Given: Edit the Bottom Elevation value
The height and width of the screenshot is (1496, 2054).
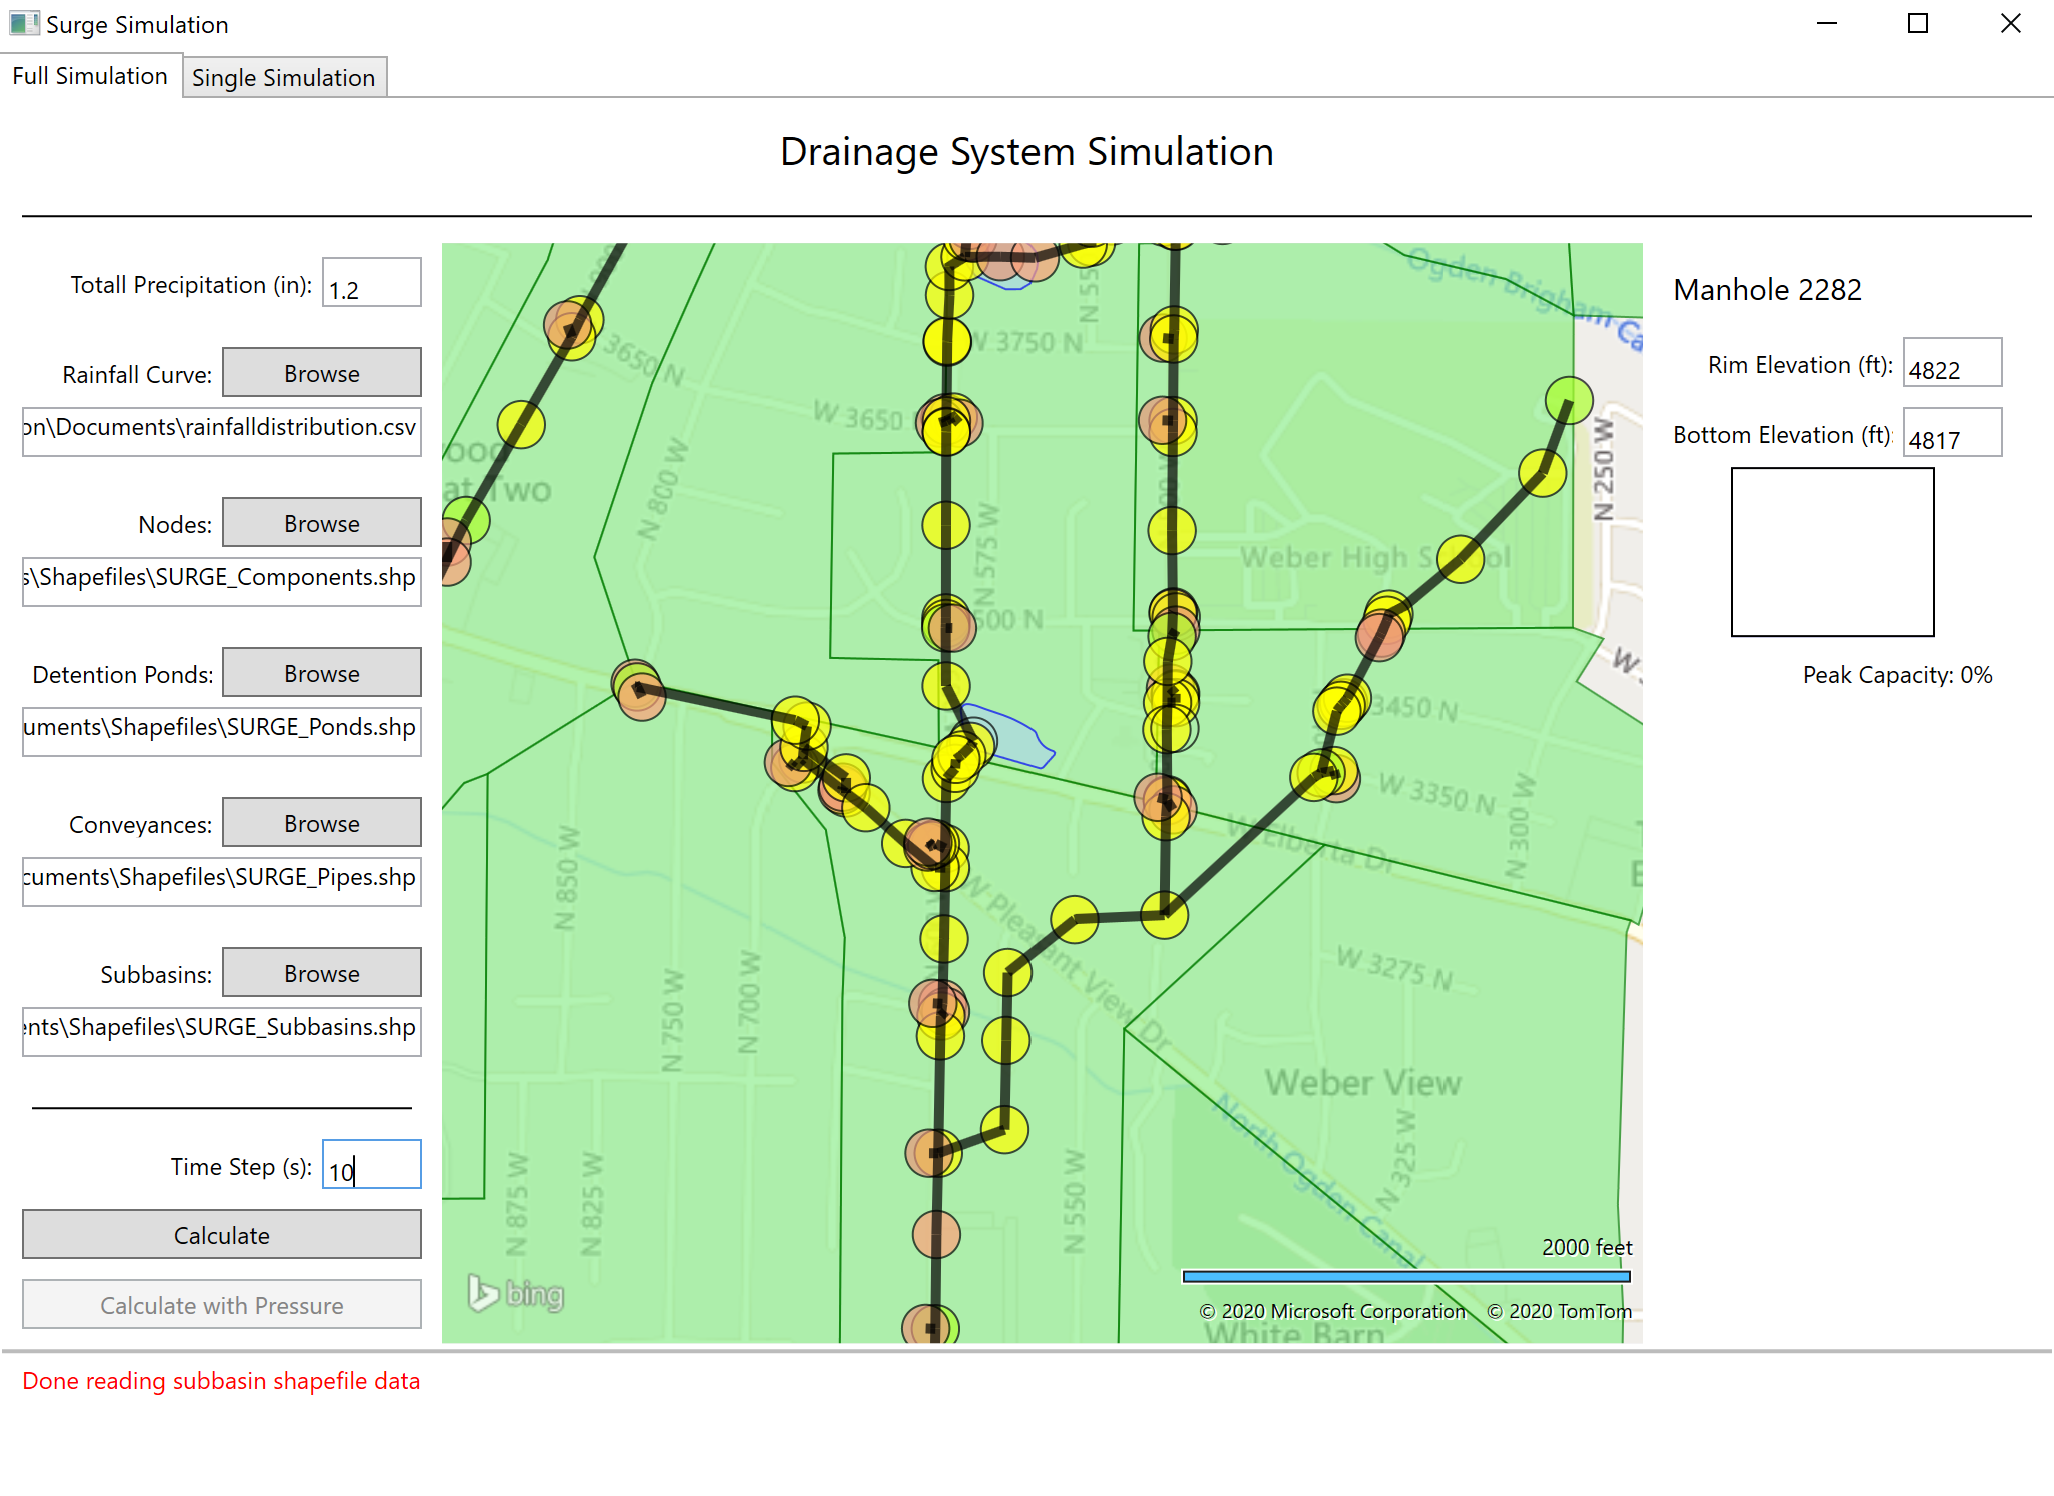Looking at the screenshot, I should pos(1951,434).
